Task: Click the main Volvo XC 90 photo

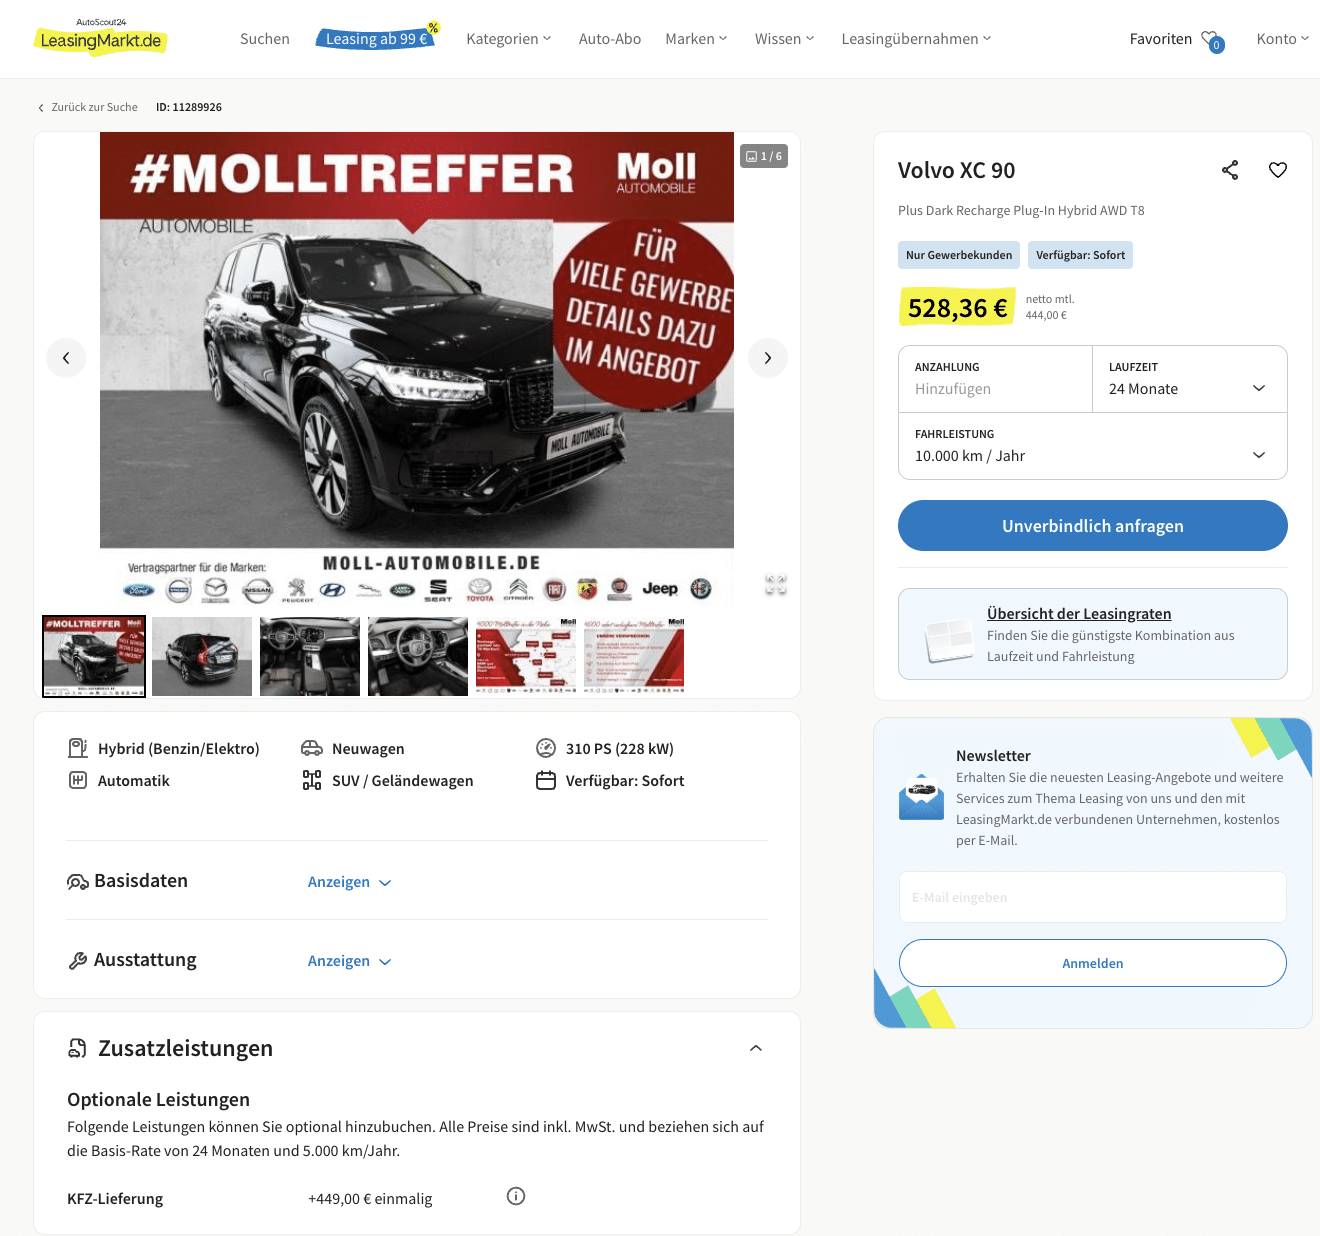Action: tap(417, 369)
